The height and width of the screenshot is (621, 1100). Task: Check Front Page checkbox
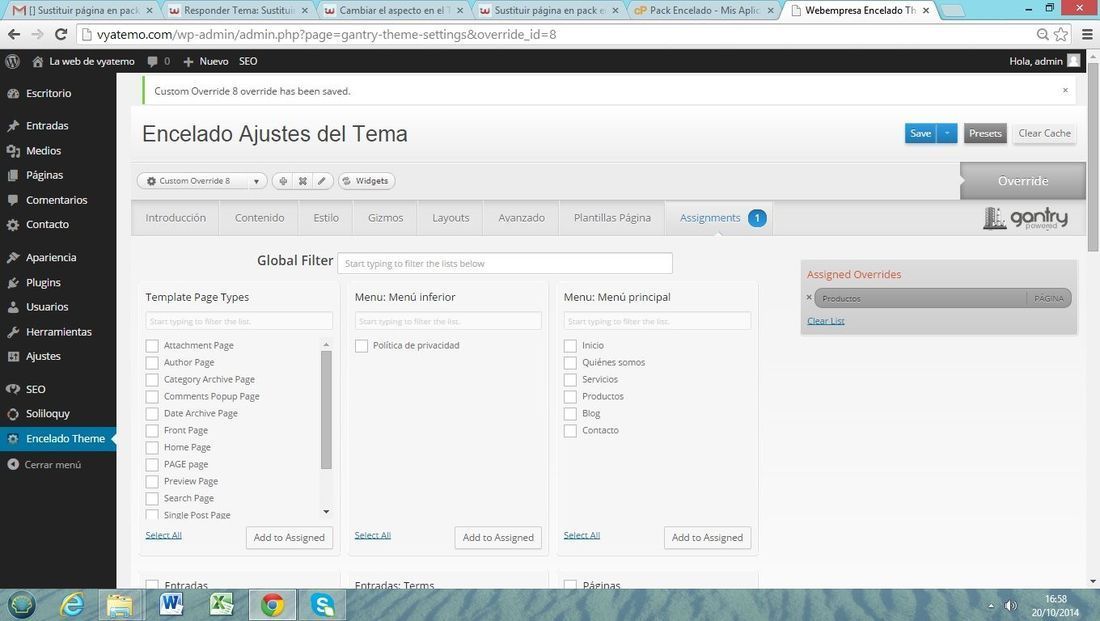click(x=152, y=431)
